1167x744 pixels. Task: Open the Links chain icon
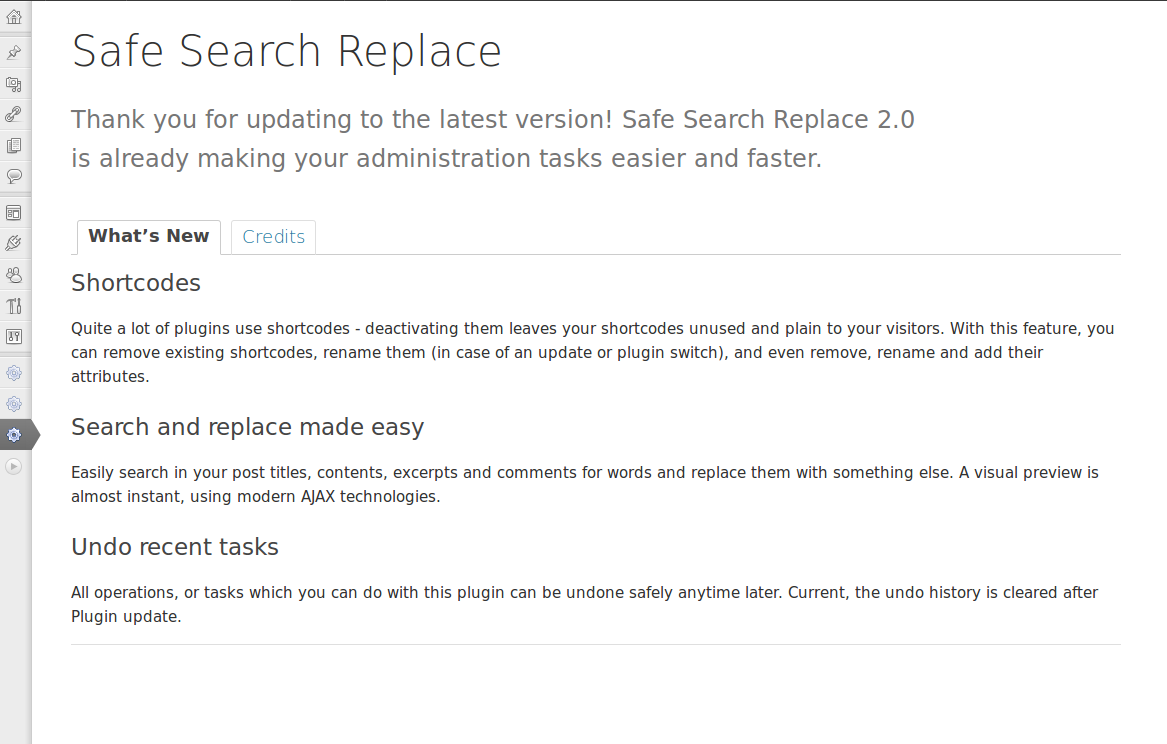[14, 114]
